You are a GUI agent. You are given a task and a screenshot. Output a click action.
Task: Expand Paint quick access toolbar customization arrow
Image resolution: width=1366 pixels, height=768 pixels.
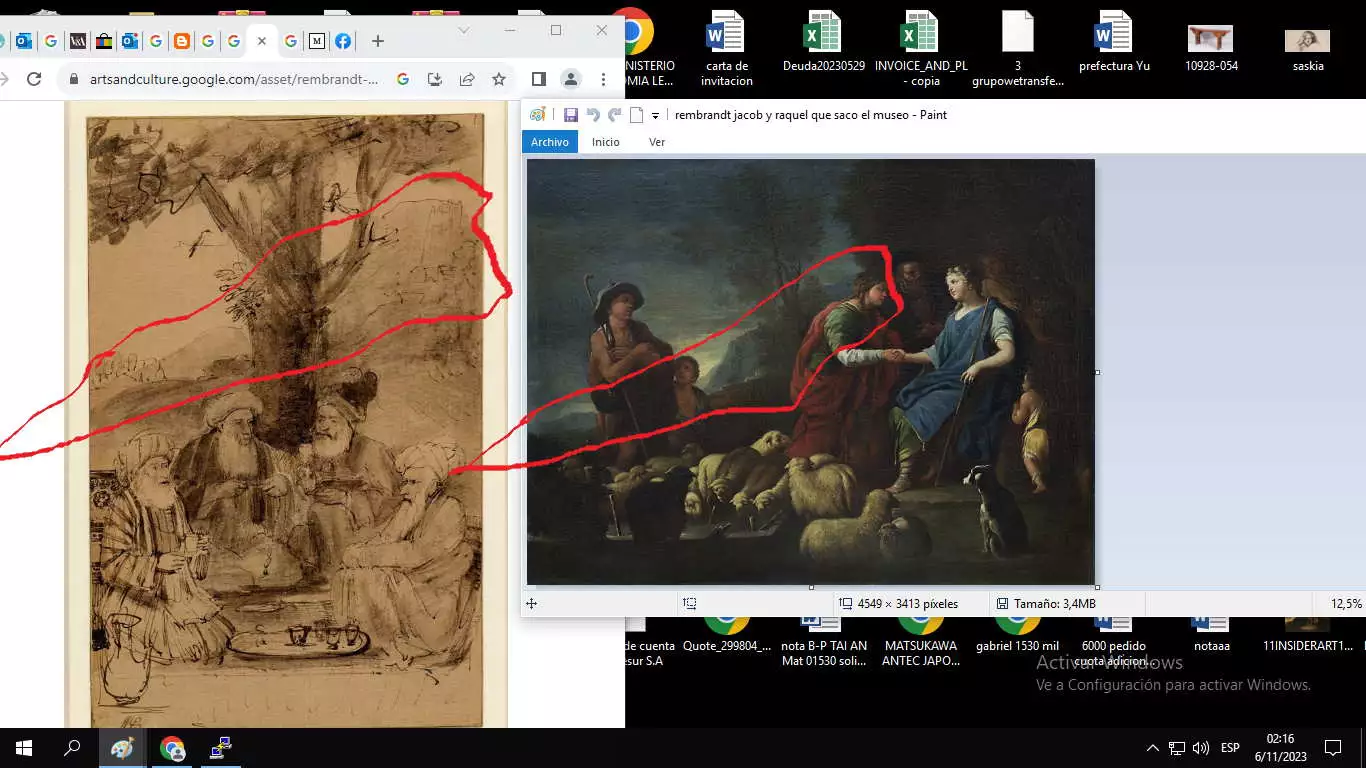(x=655, y=115)
